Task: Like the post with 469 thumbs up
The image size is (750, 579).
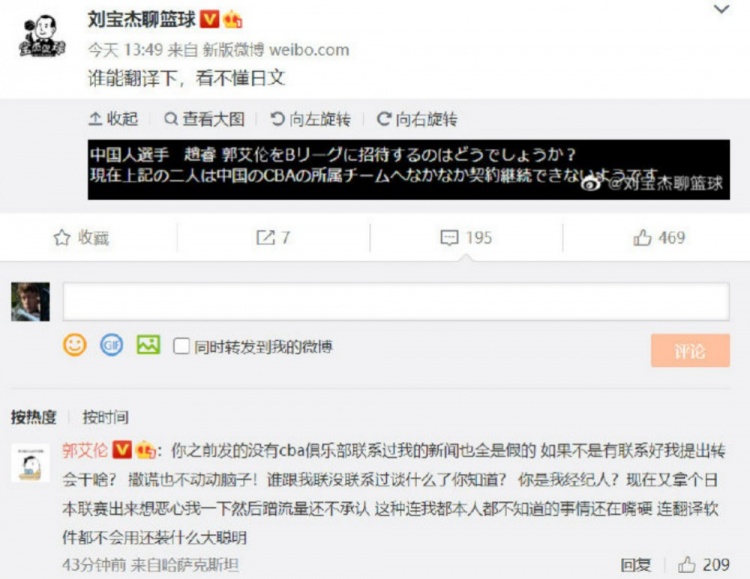Action: click(x=659, y=237)
